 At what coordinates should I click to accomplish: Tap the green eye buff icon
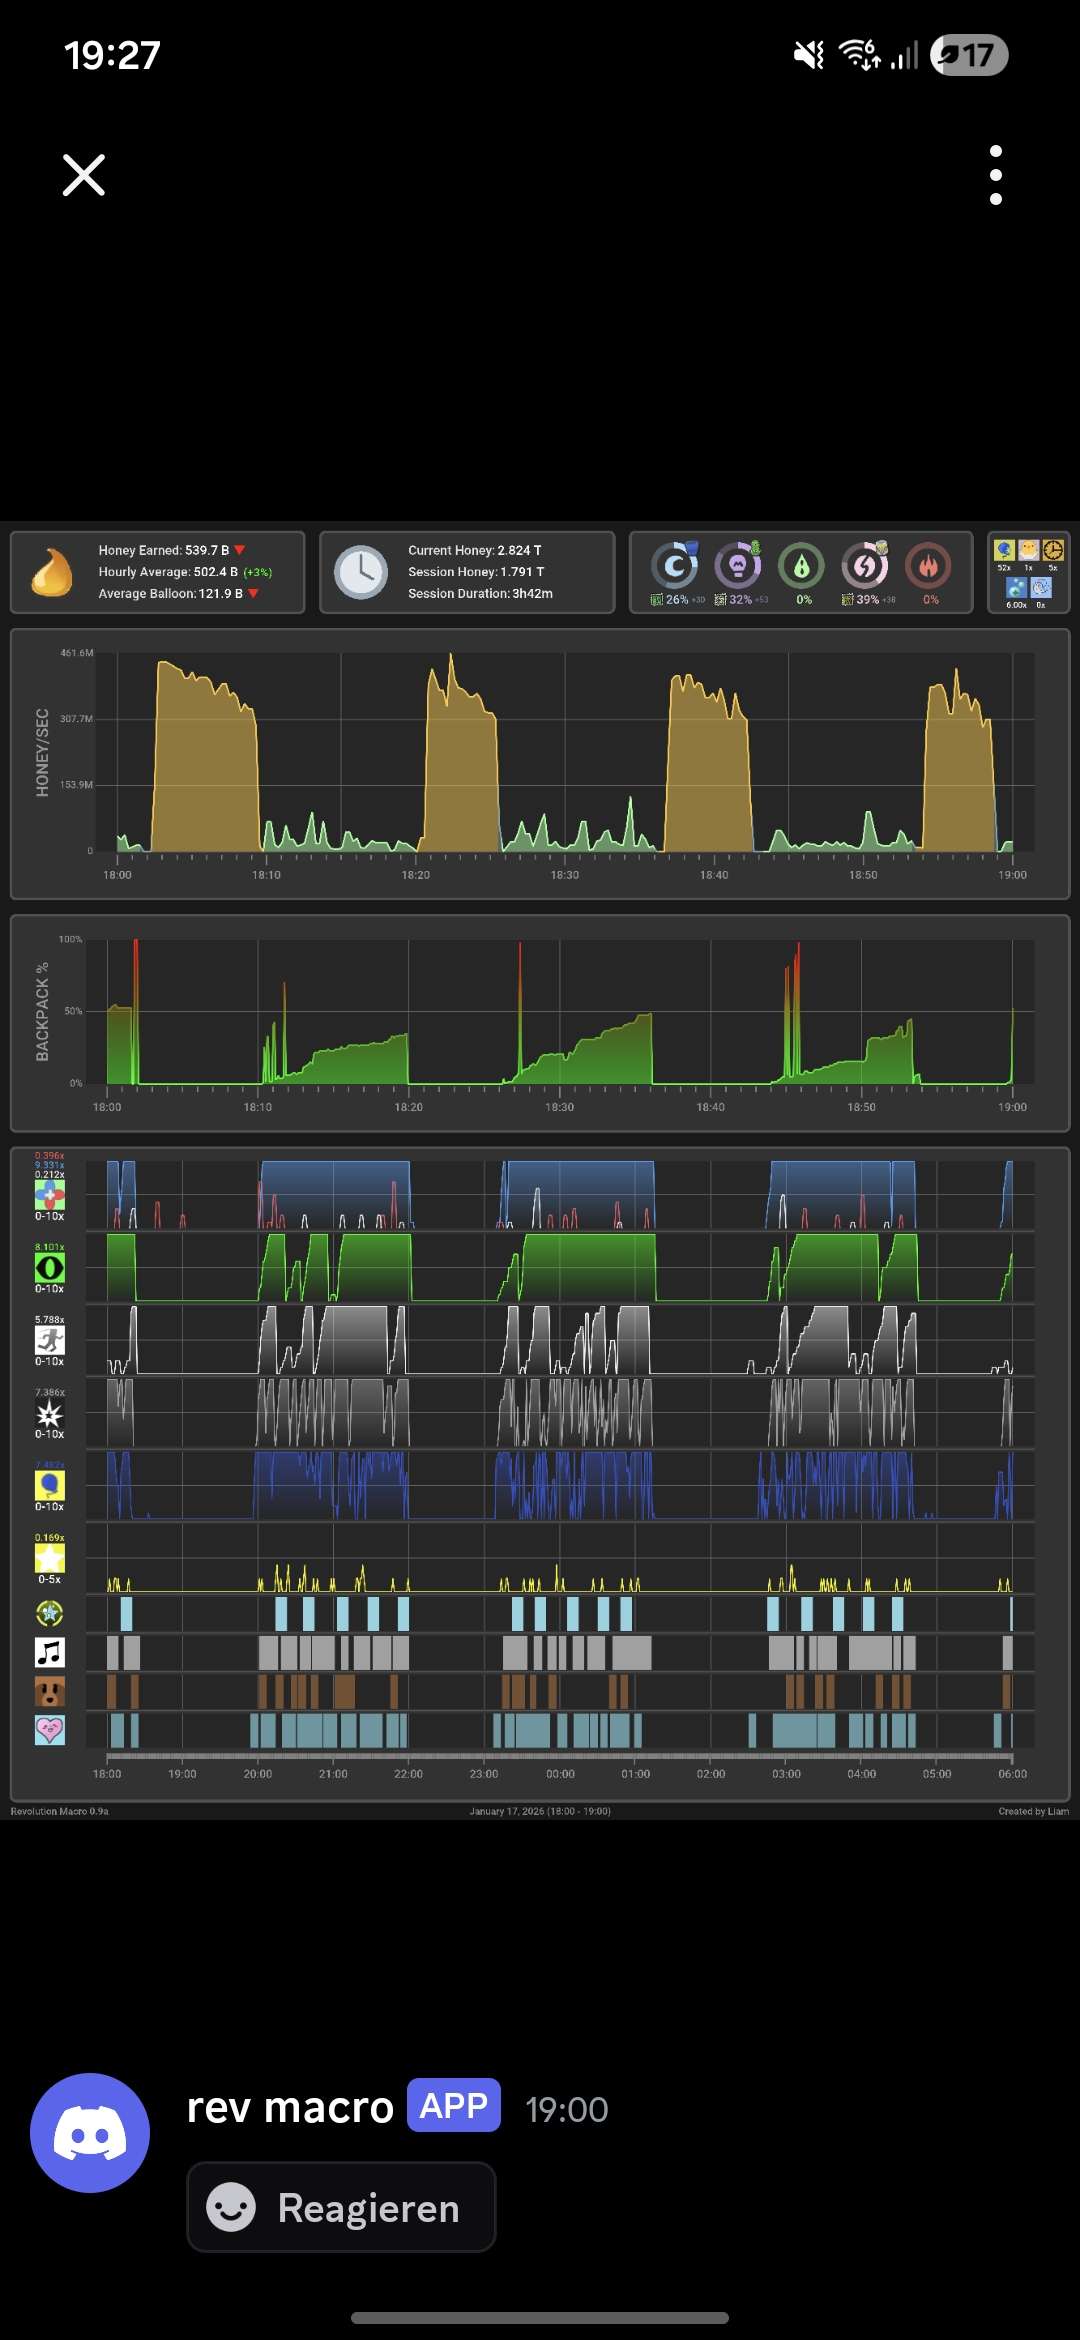coord(50,1268)
